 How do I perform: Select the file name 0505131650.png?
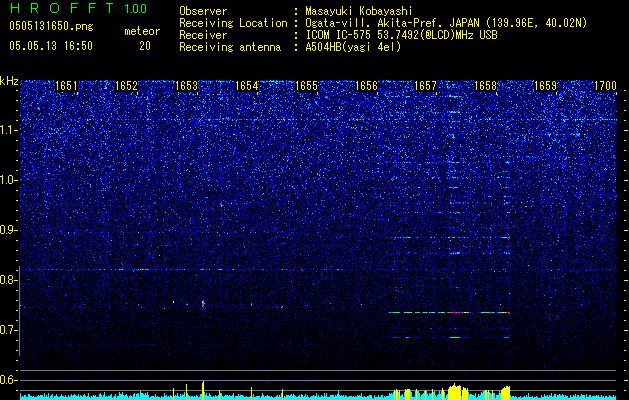51,26
